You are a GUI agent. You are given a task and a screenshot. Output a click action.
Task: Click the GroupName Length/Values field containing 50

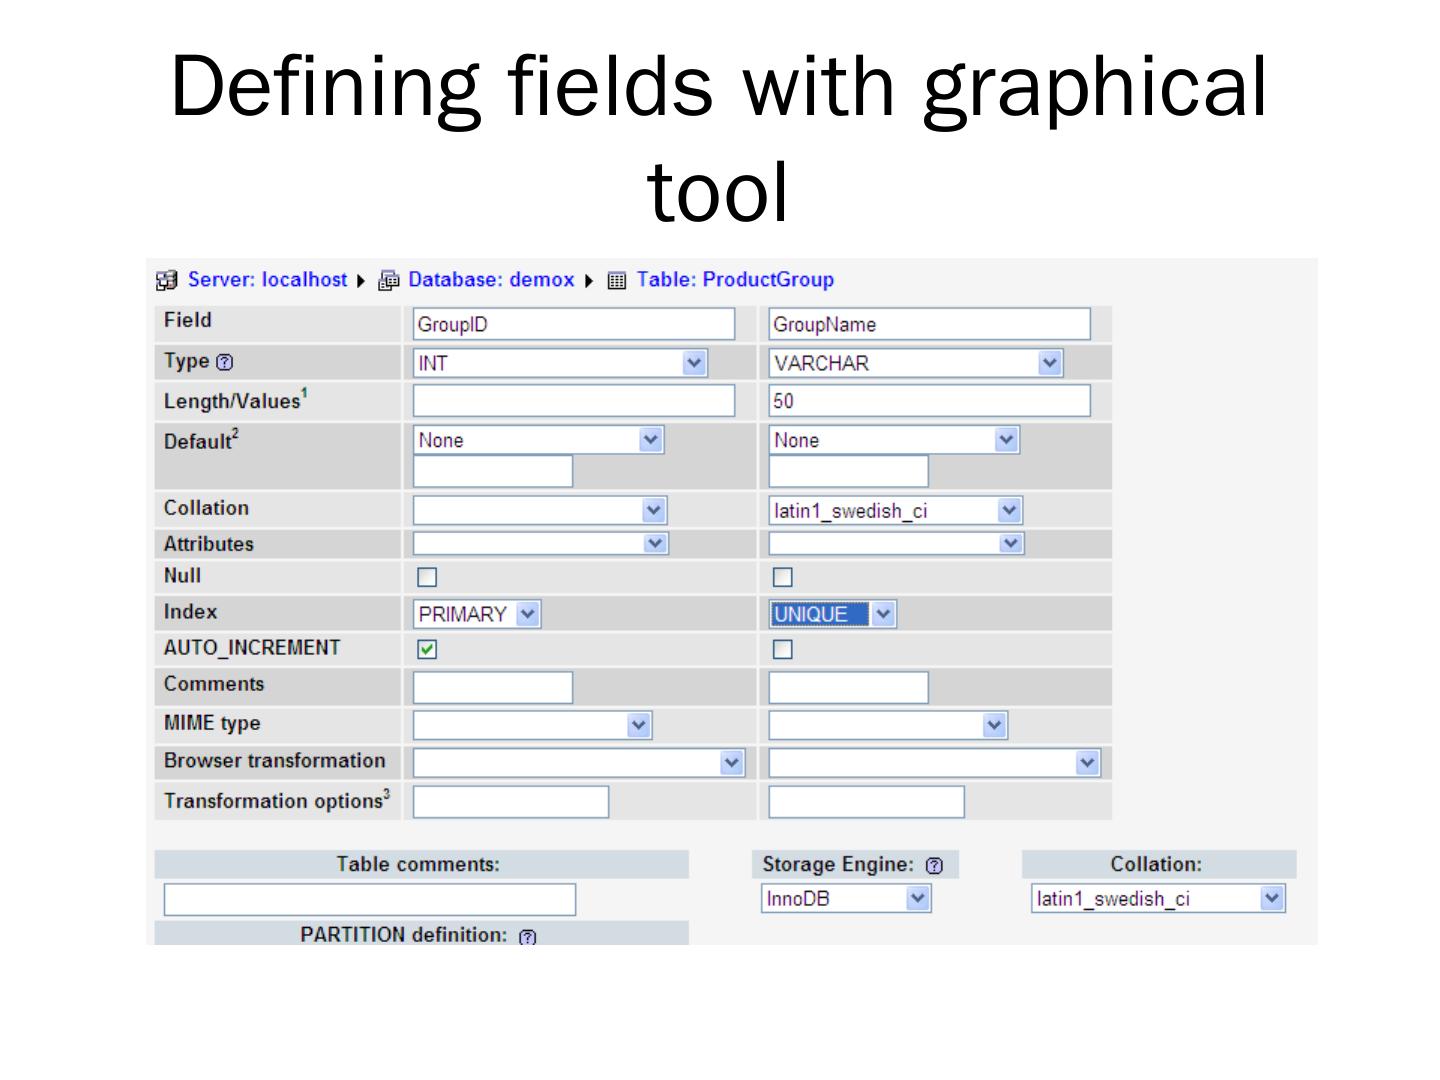coord(929,401)
